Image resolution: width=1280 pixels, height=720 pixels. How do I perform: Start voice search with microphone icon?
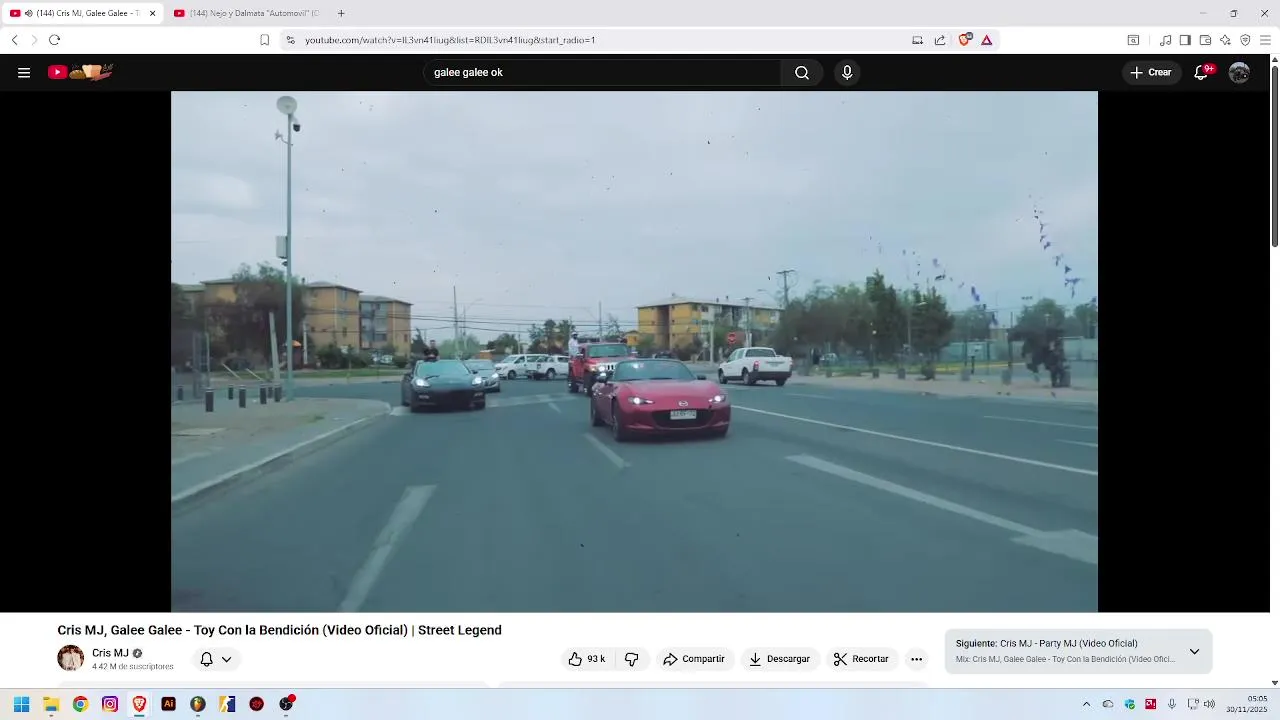pos(847,72)
